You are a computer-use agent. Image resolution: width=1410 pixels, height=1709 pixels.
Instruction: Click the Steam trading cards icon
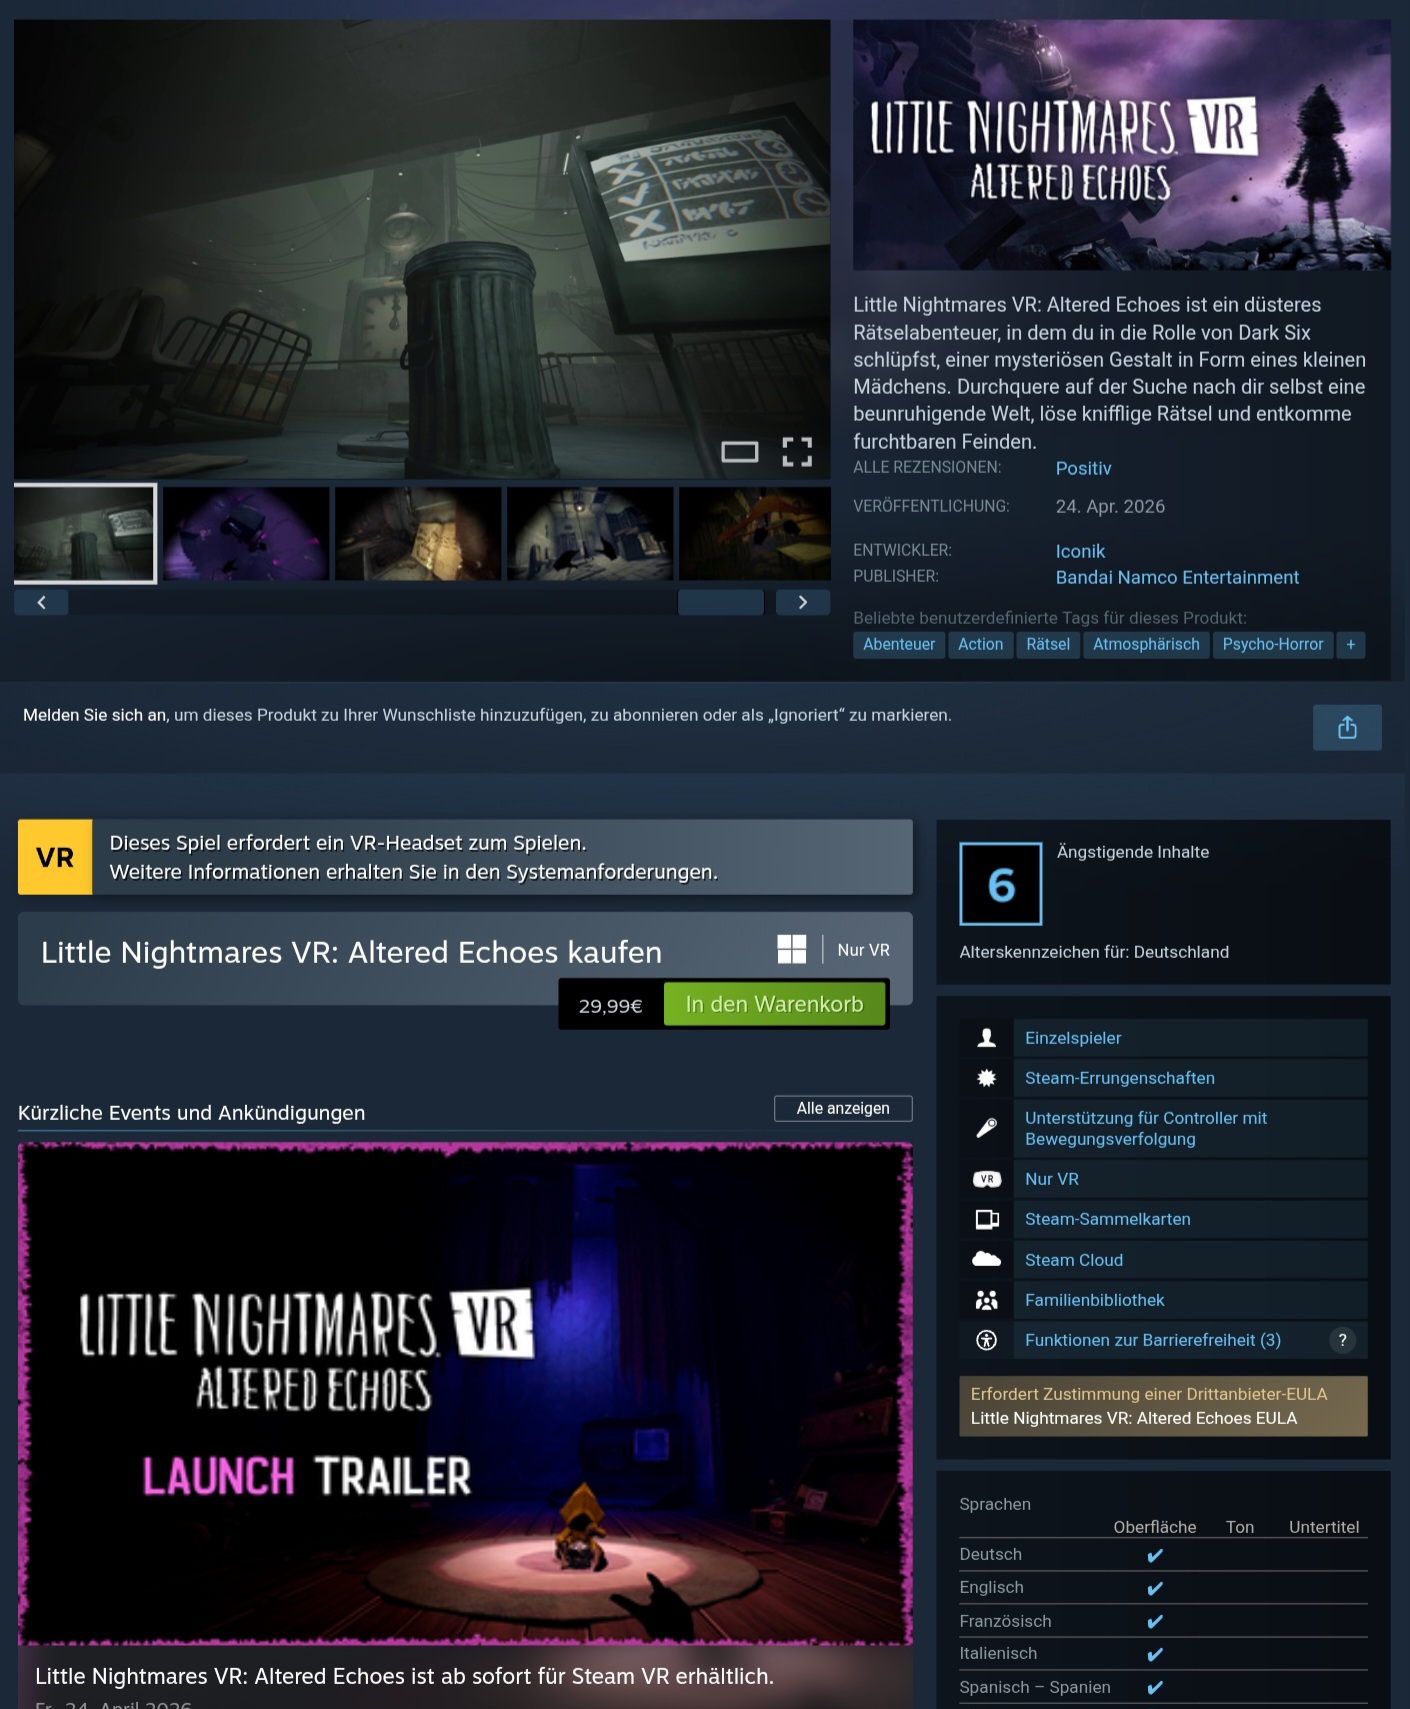point(986,1219)
